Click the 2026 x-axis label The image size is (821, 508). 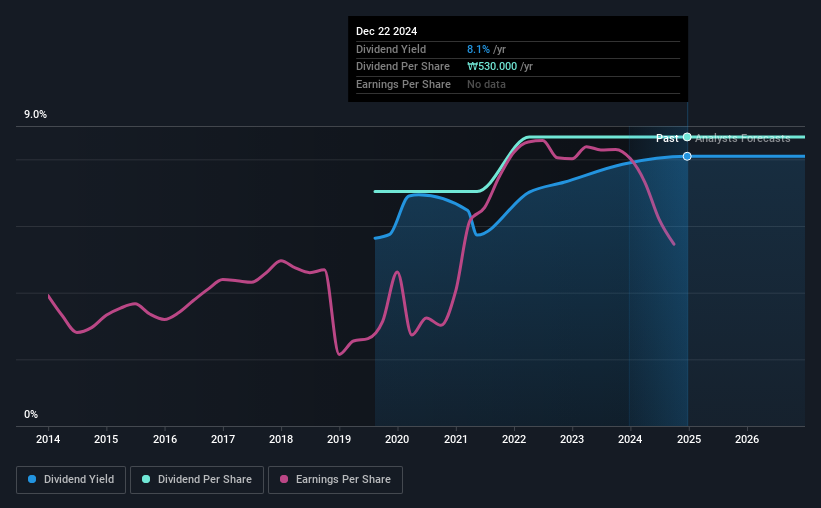(x=747, y=439)
